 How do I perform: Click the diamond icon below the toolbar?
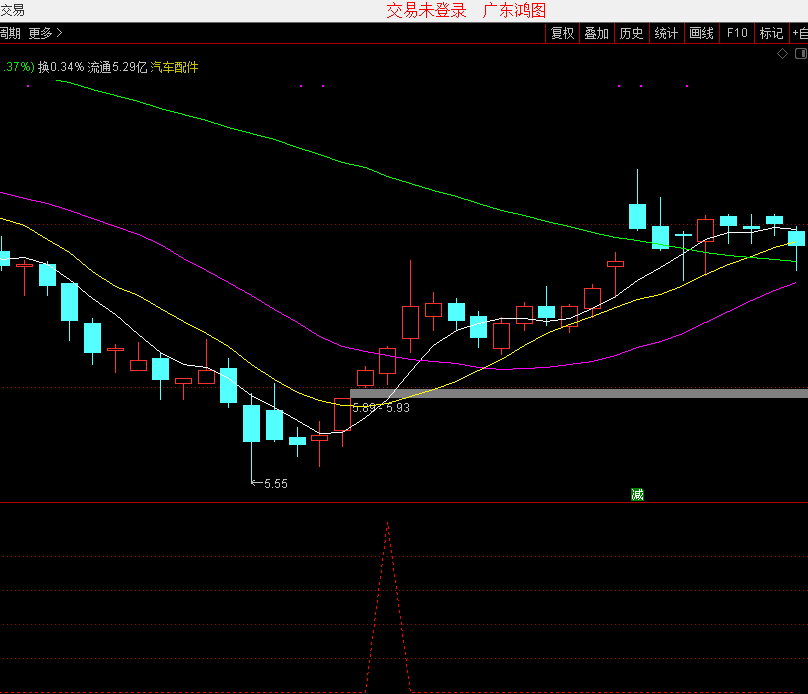pyautogui.click(x=783, y=54)
